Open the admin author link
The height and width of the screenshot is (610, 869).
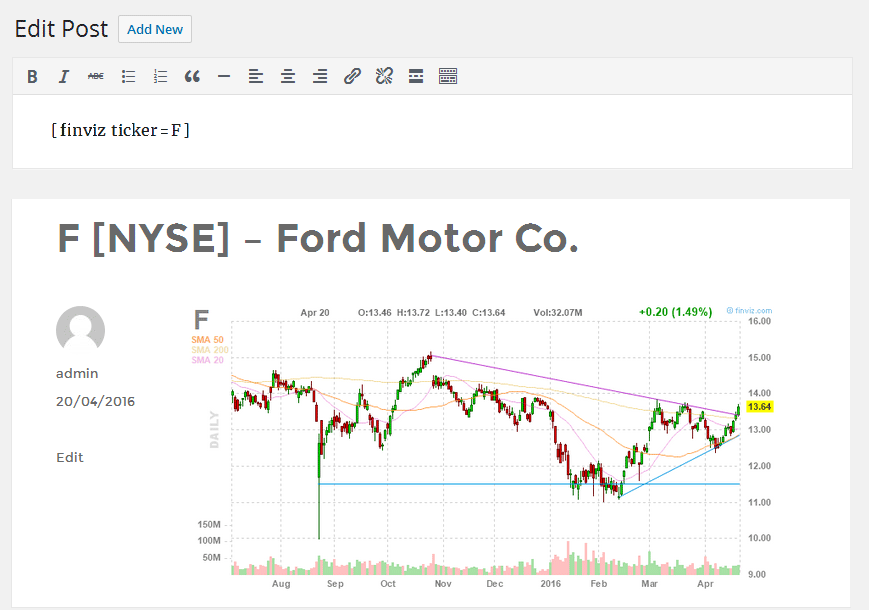click(77, 373)
